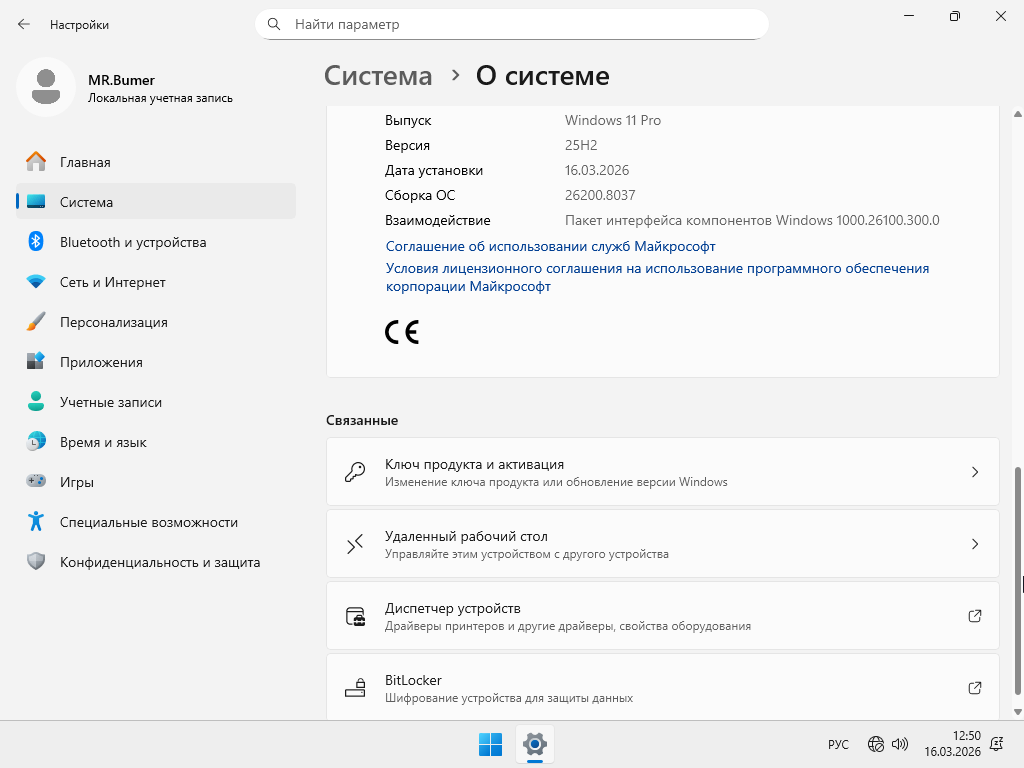Select the Personalization paintbrush icon

[x=36, y=322]
